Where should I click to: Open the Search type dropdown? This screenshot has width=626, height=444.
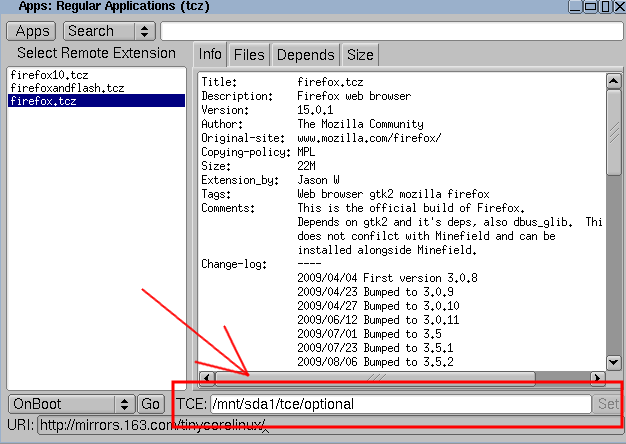point(109,31)
